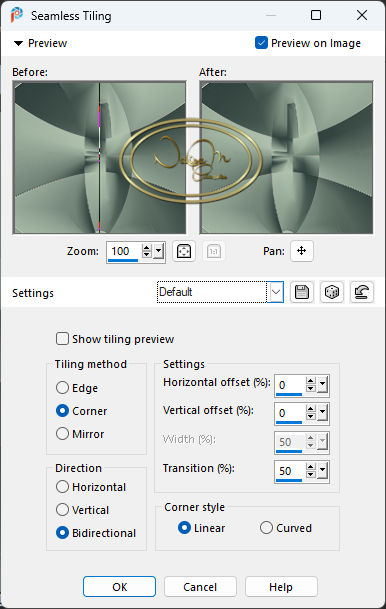Image resolution: width=386 pixels, height=609 pixels.
Task: Select the Edge tiling method
Action: (x=62, y=388)
